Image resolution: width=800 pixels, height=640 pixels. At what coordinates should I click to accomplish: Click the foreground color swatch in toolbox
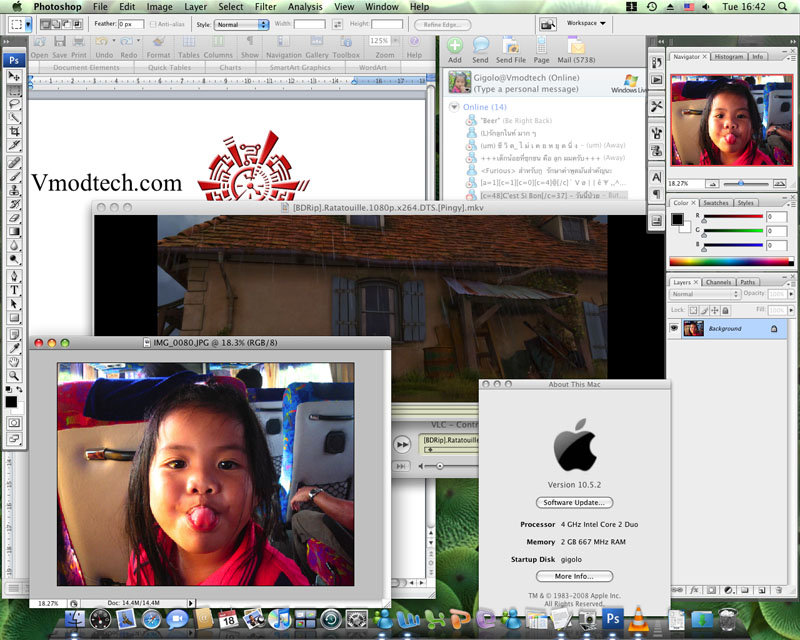pyautogui.click(x=11, y=402)
